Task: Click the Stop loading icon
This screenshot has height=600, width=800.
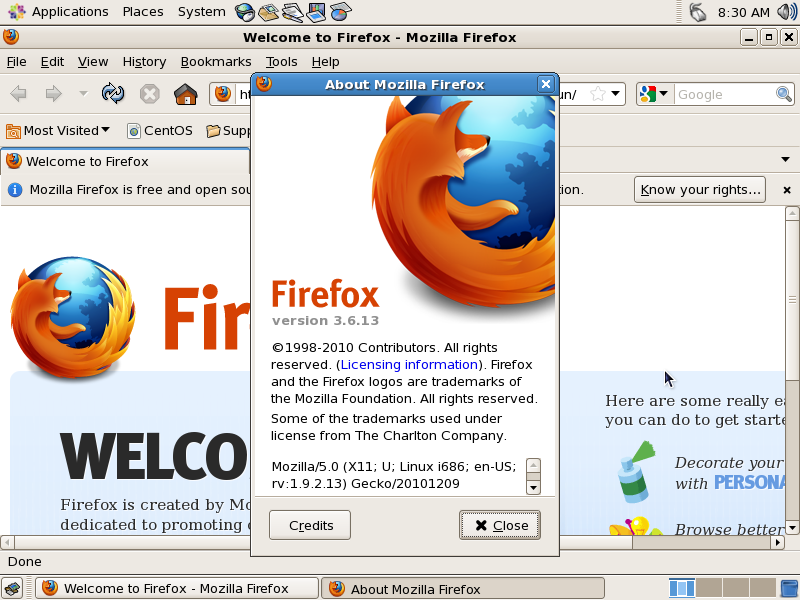Action: [x=150, y=93]
